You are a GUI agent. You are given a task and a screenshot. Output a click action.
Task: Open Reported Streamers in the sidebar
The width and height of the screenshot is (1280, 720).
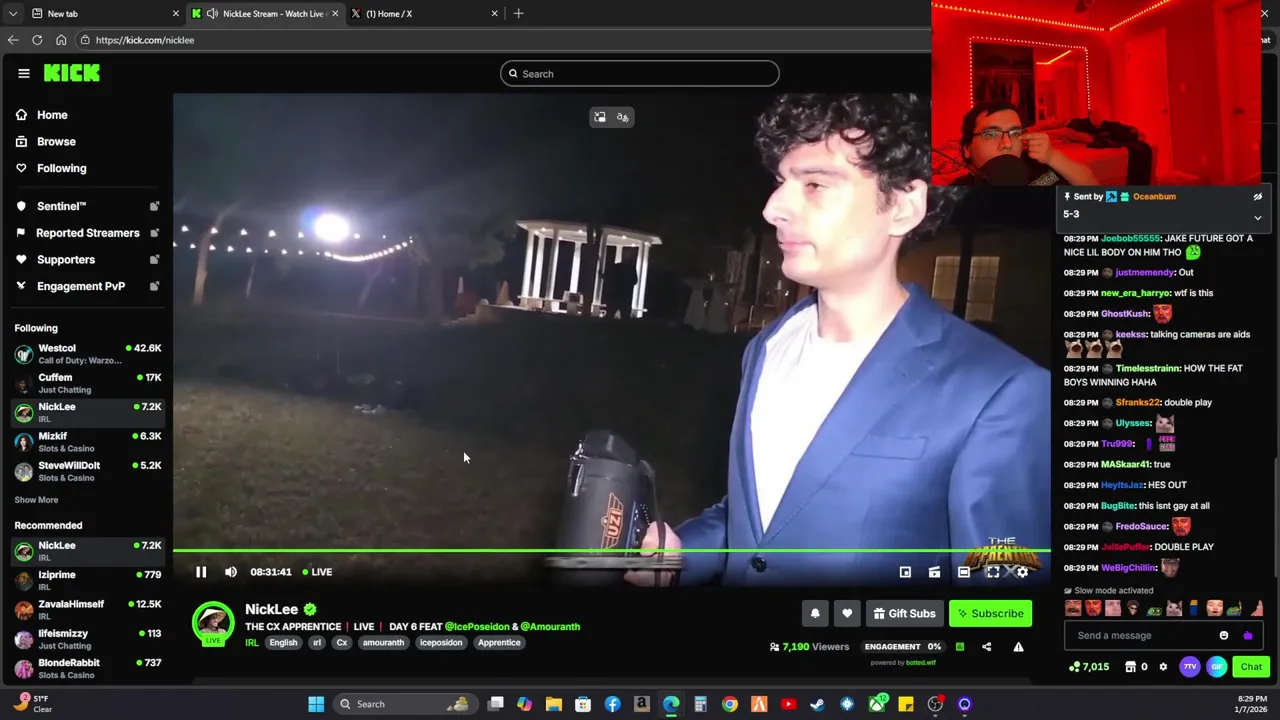click(x=87, y=233)
